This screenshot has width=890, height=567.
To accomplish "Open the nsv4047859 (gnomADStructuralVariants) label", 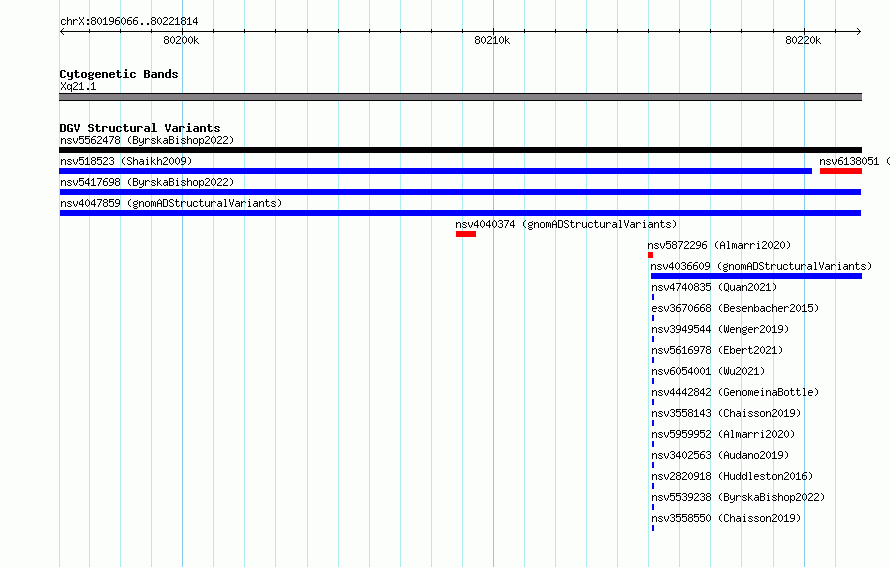I will (x=171, y=203).
